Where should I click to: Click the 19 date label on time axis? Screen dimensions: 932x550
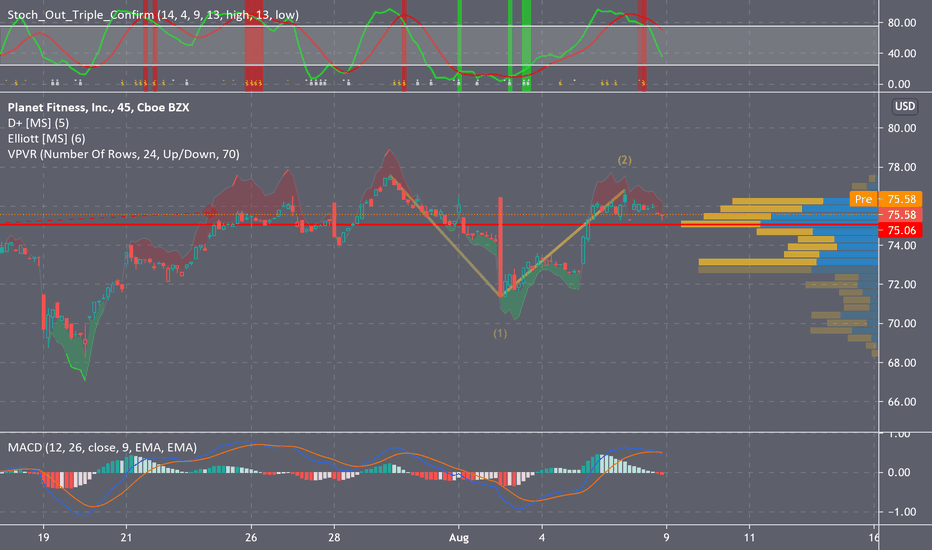(43, 538)
